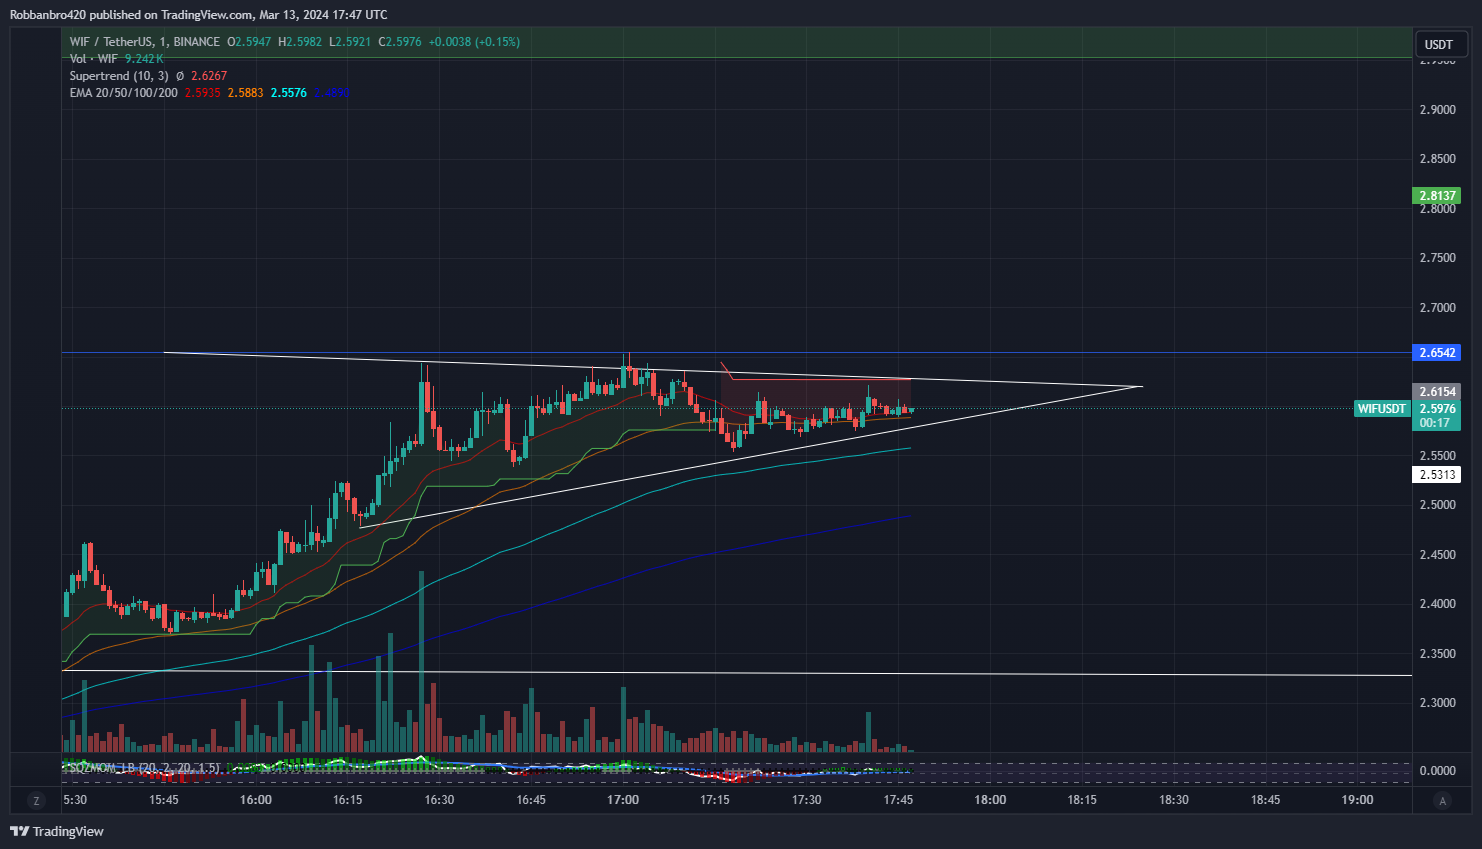The width and height of the screenshot is (1482, 849).
Task: Click the 19:00 time axis label
Action: coord(1357,800)
